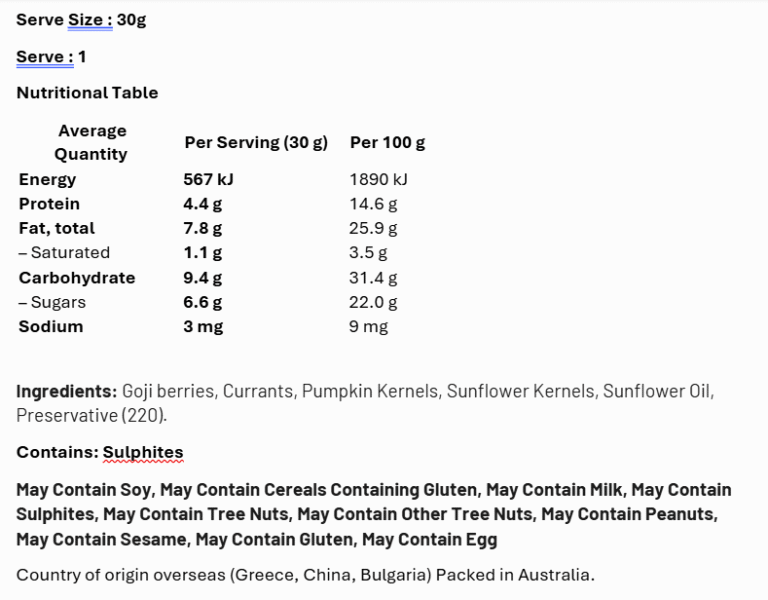Image resolution: width=768 pixels, height=600 pixels.
Task: Click the 'Serve Size : 30g' line
Action: coord(81,19)
